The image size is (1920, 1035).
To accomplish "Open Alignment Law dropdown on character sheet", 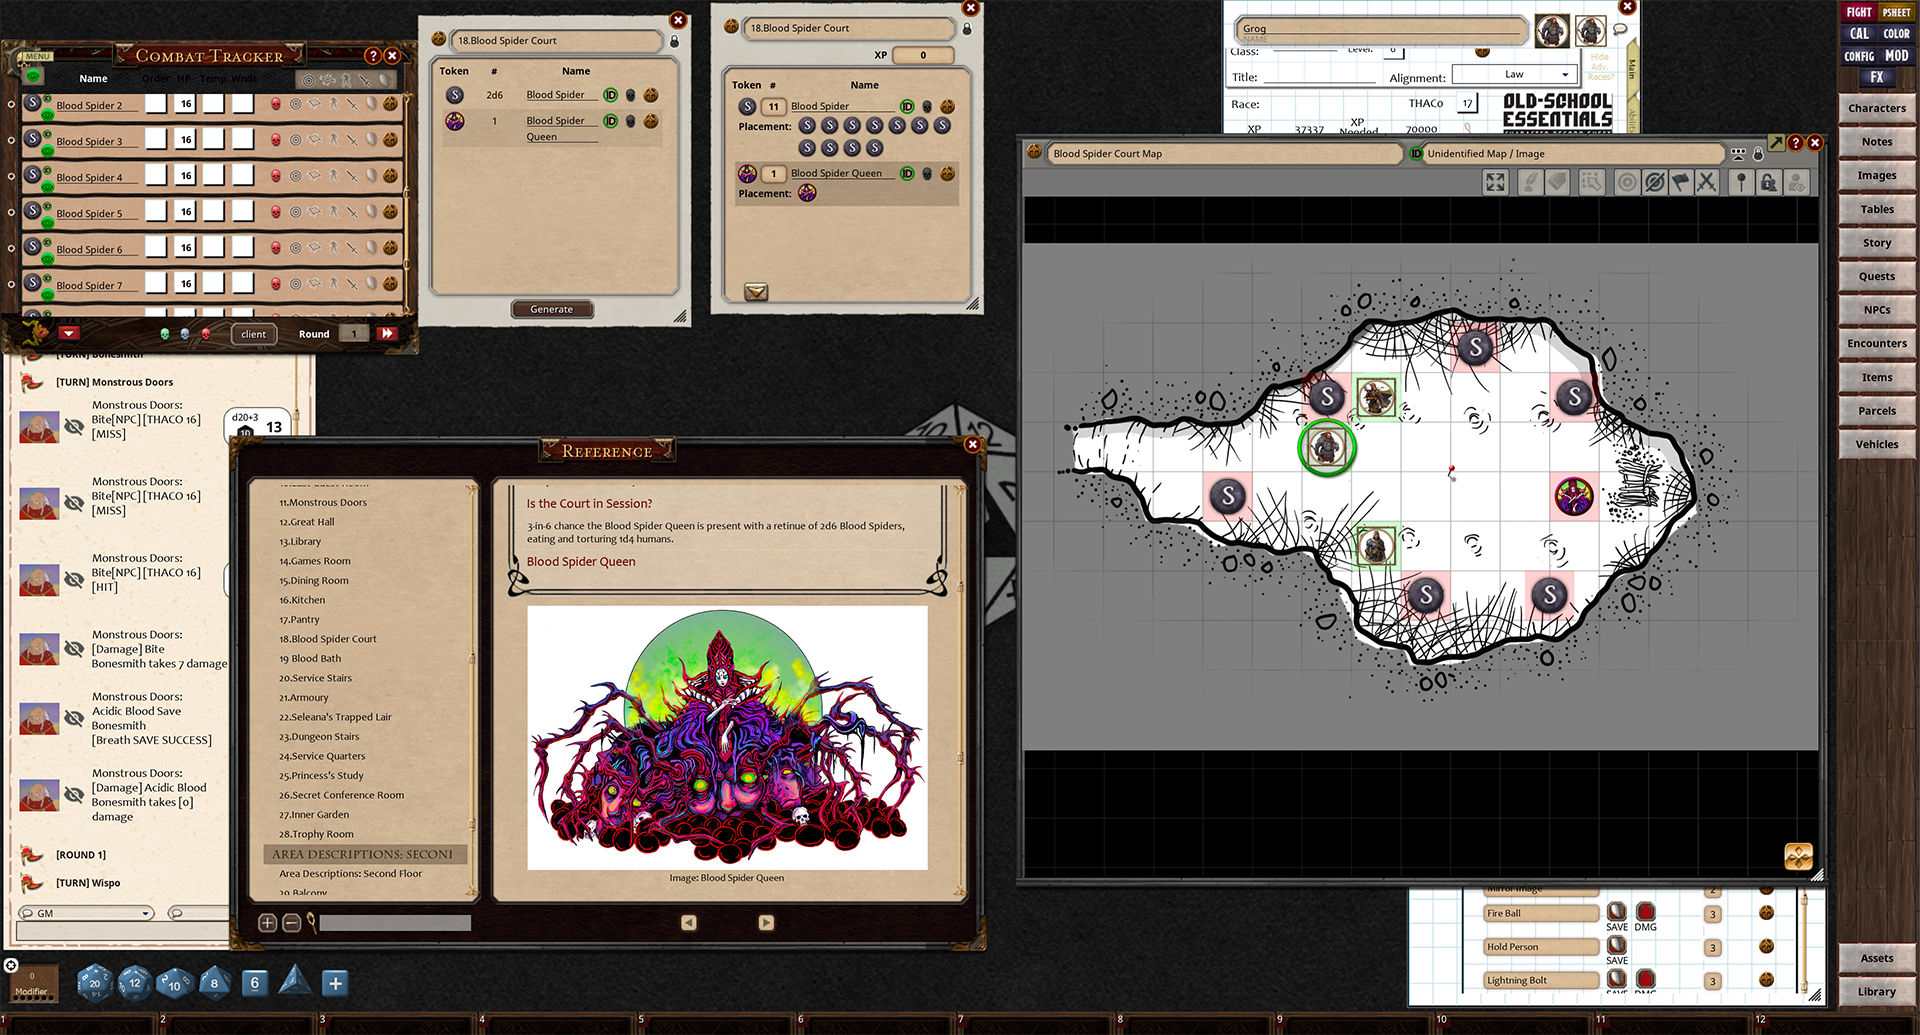I will tap(1514, 75).
